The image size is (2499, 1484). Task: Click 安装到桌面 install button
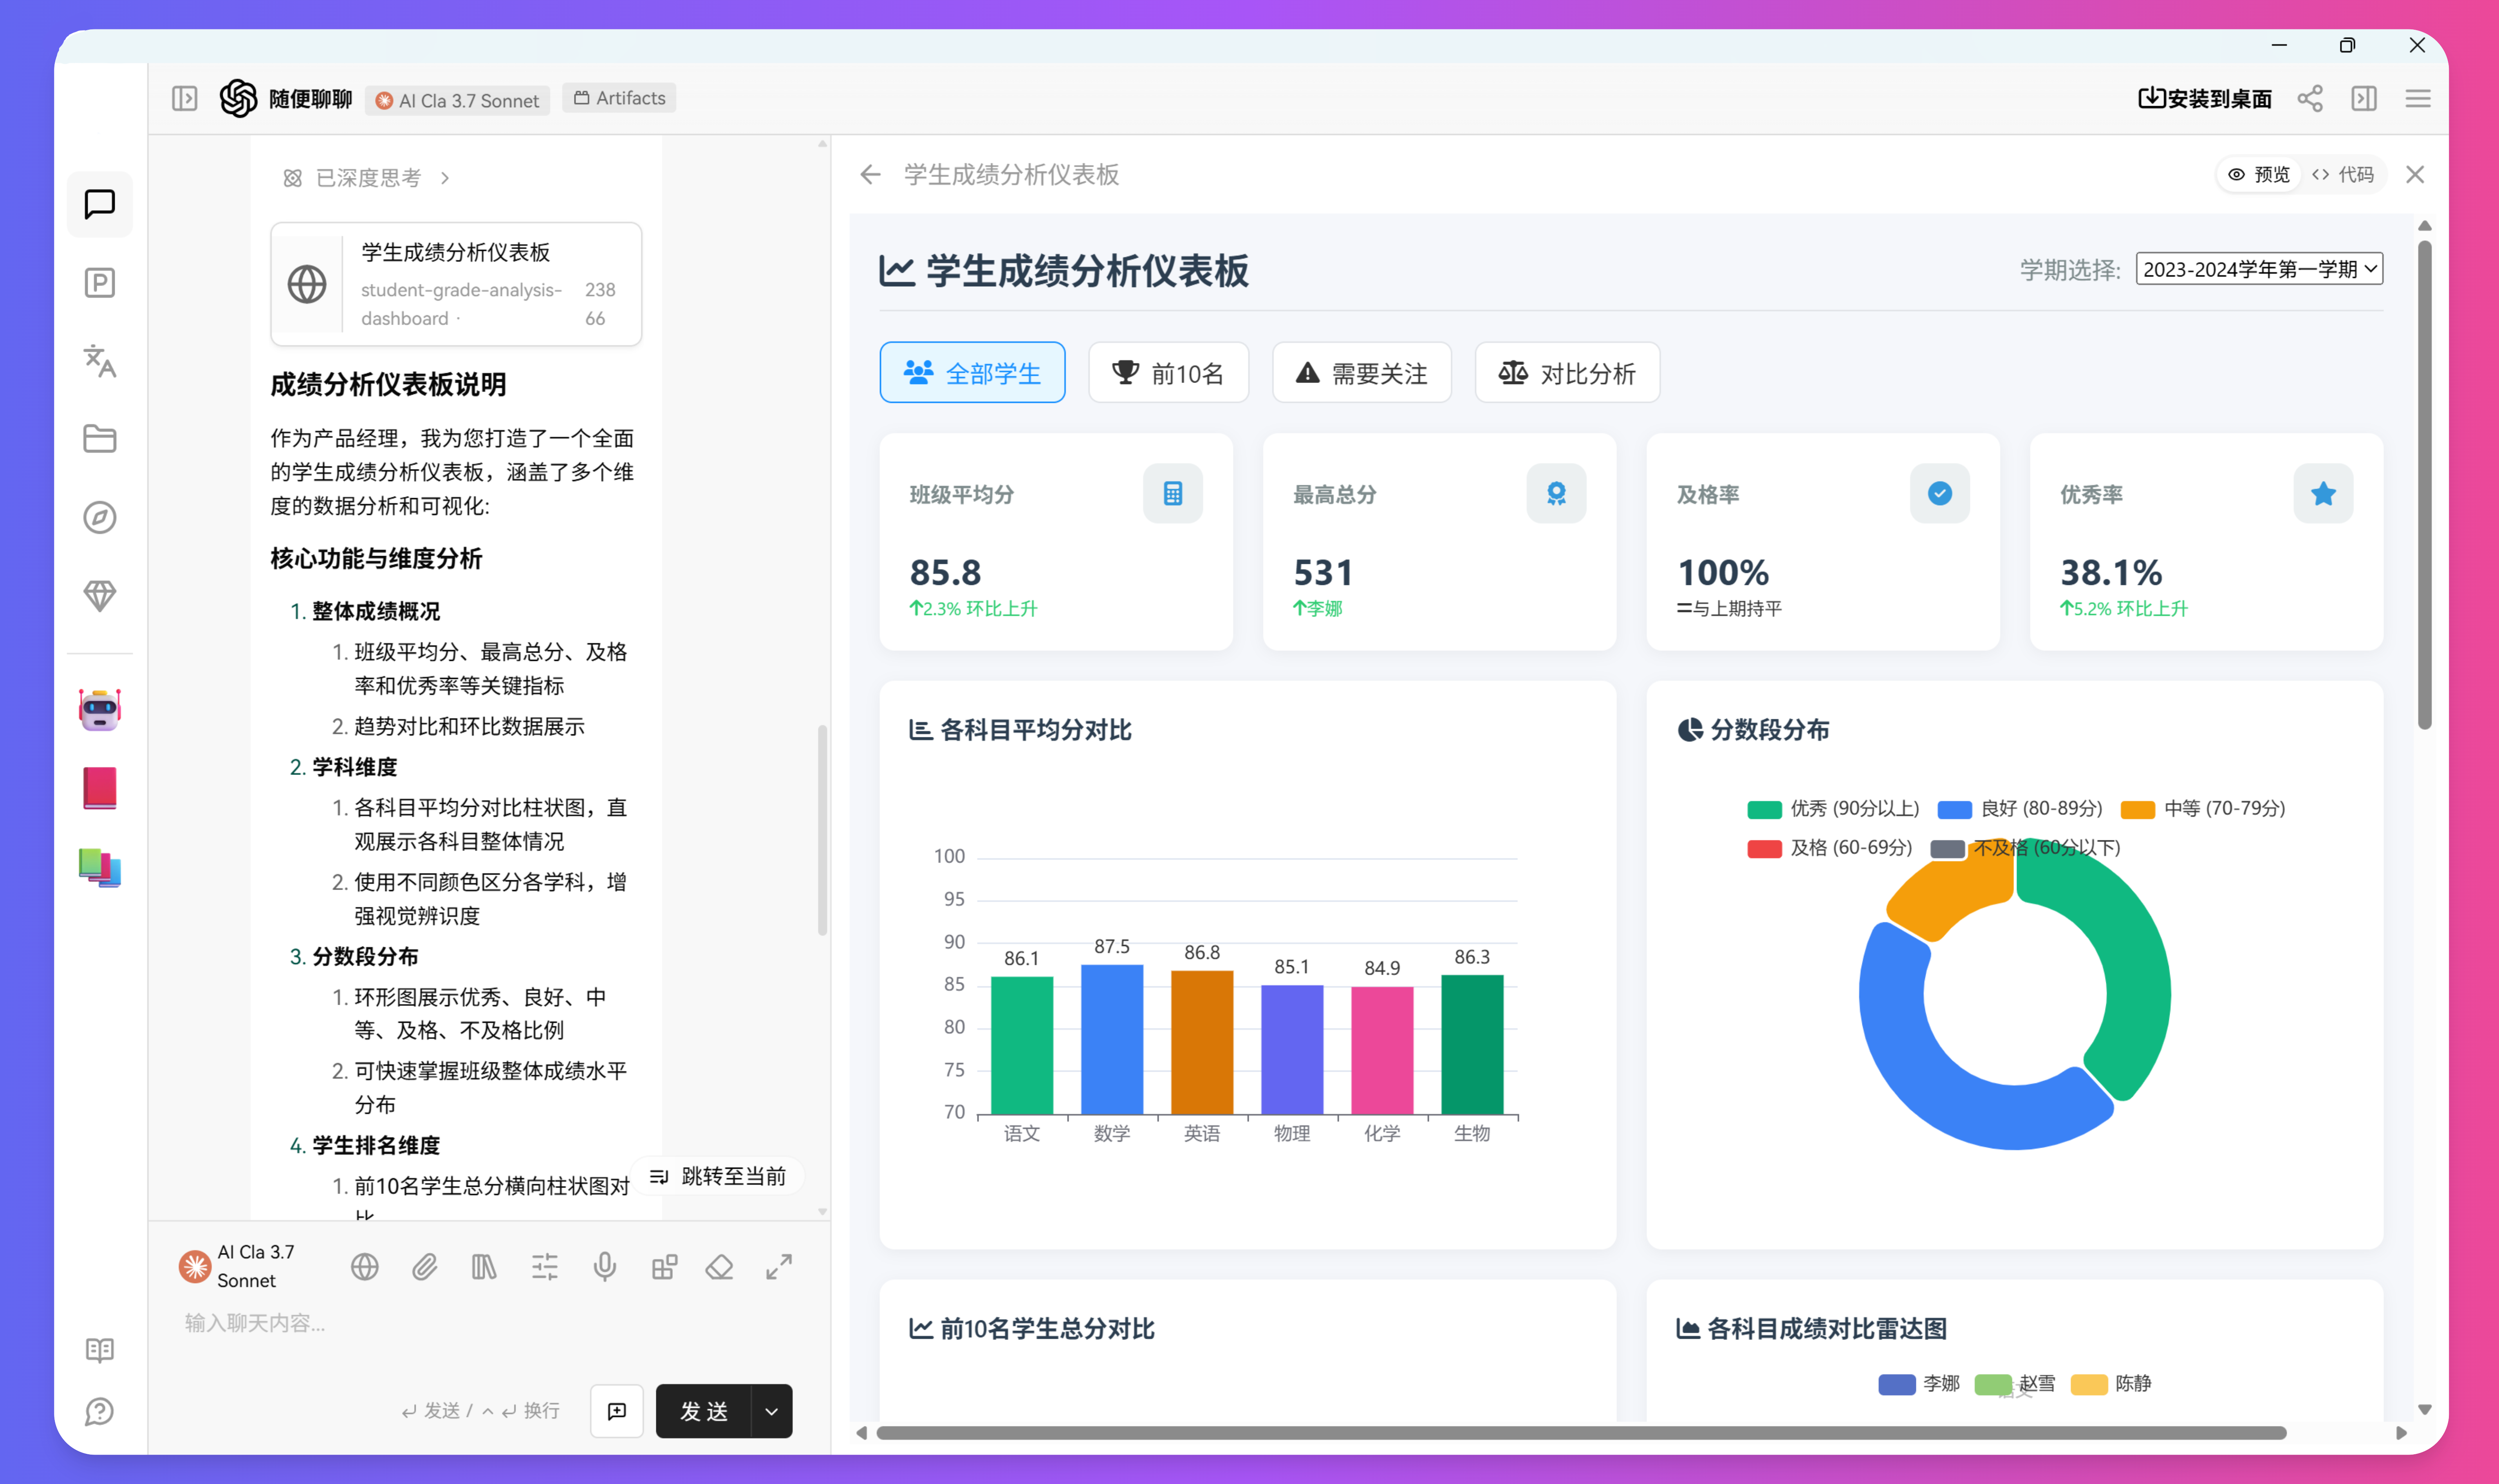[2204, 98]
